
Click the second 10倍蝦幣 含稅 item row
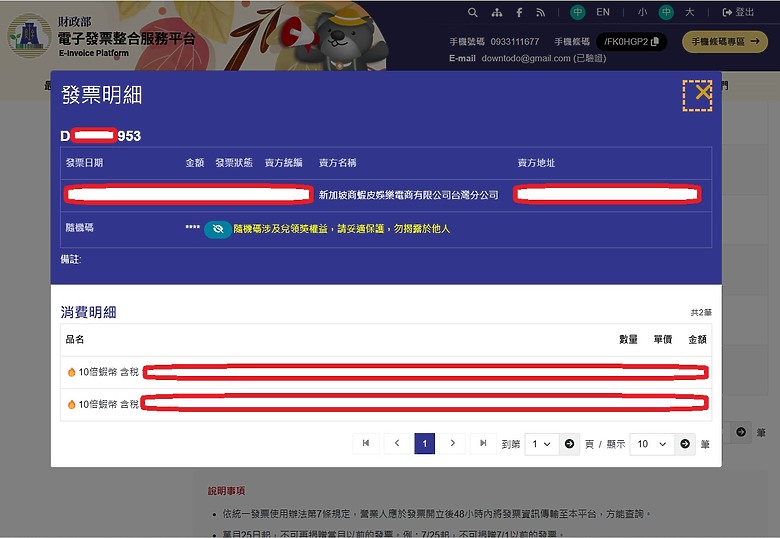pyautogui.click(x=386, y=405)
